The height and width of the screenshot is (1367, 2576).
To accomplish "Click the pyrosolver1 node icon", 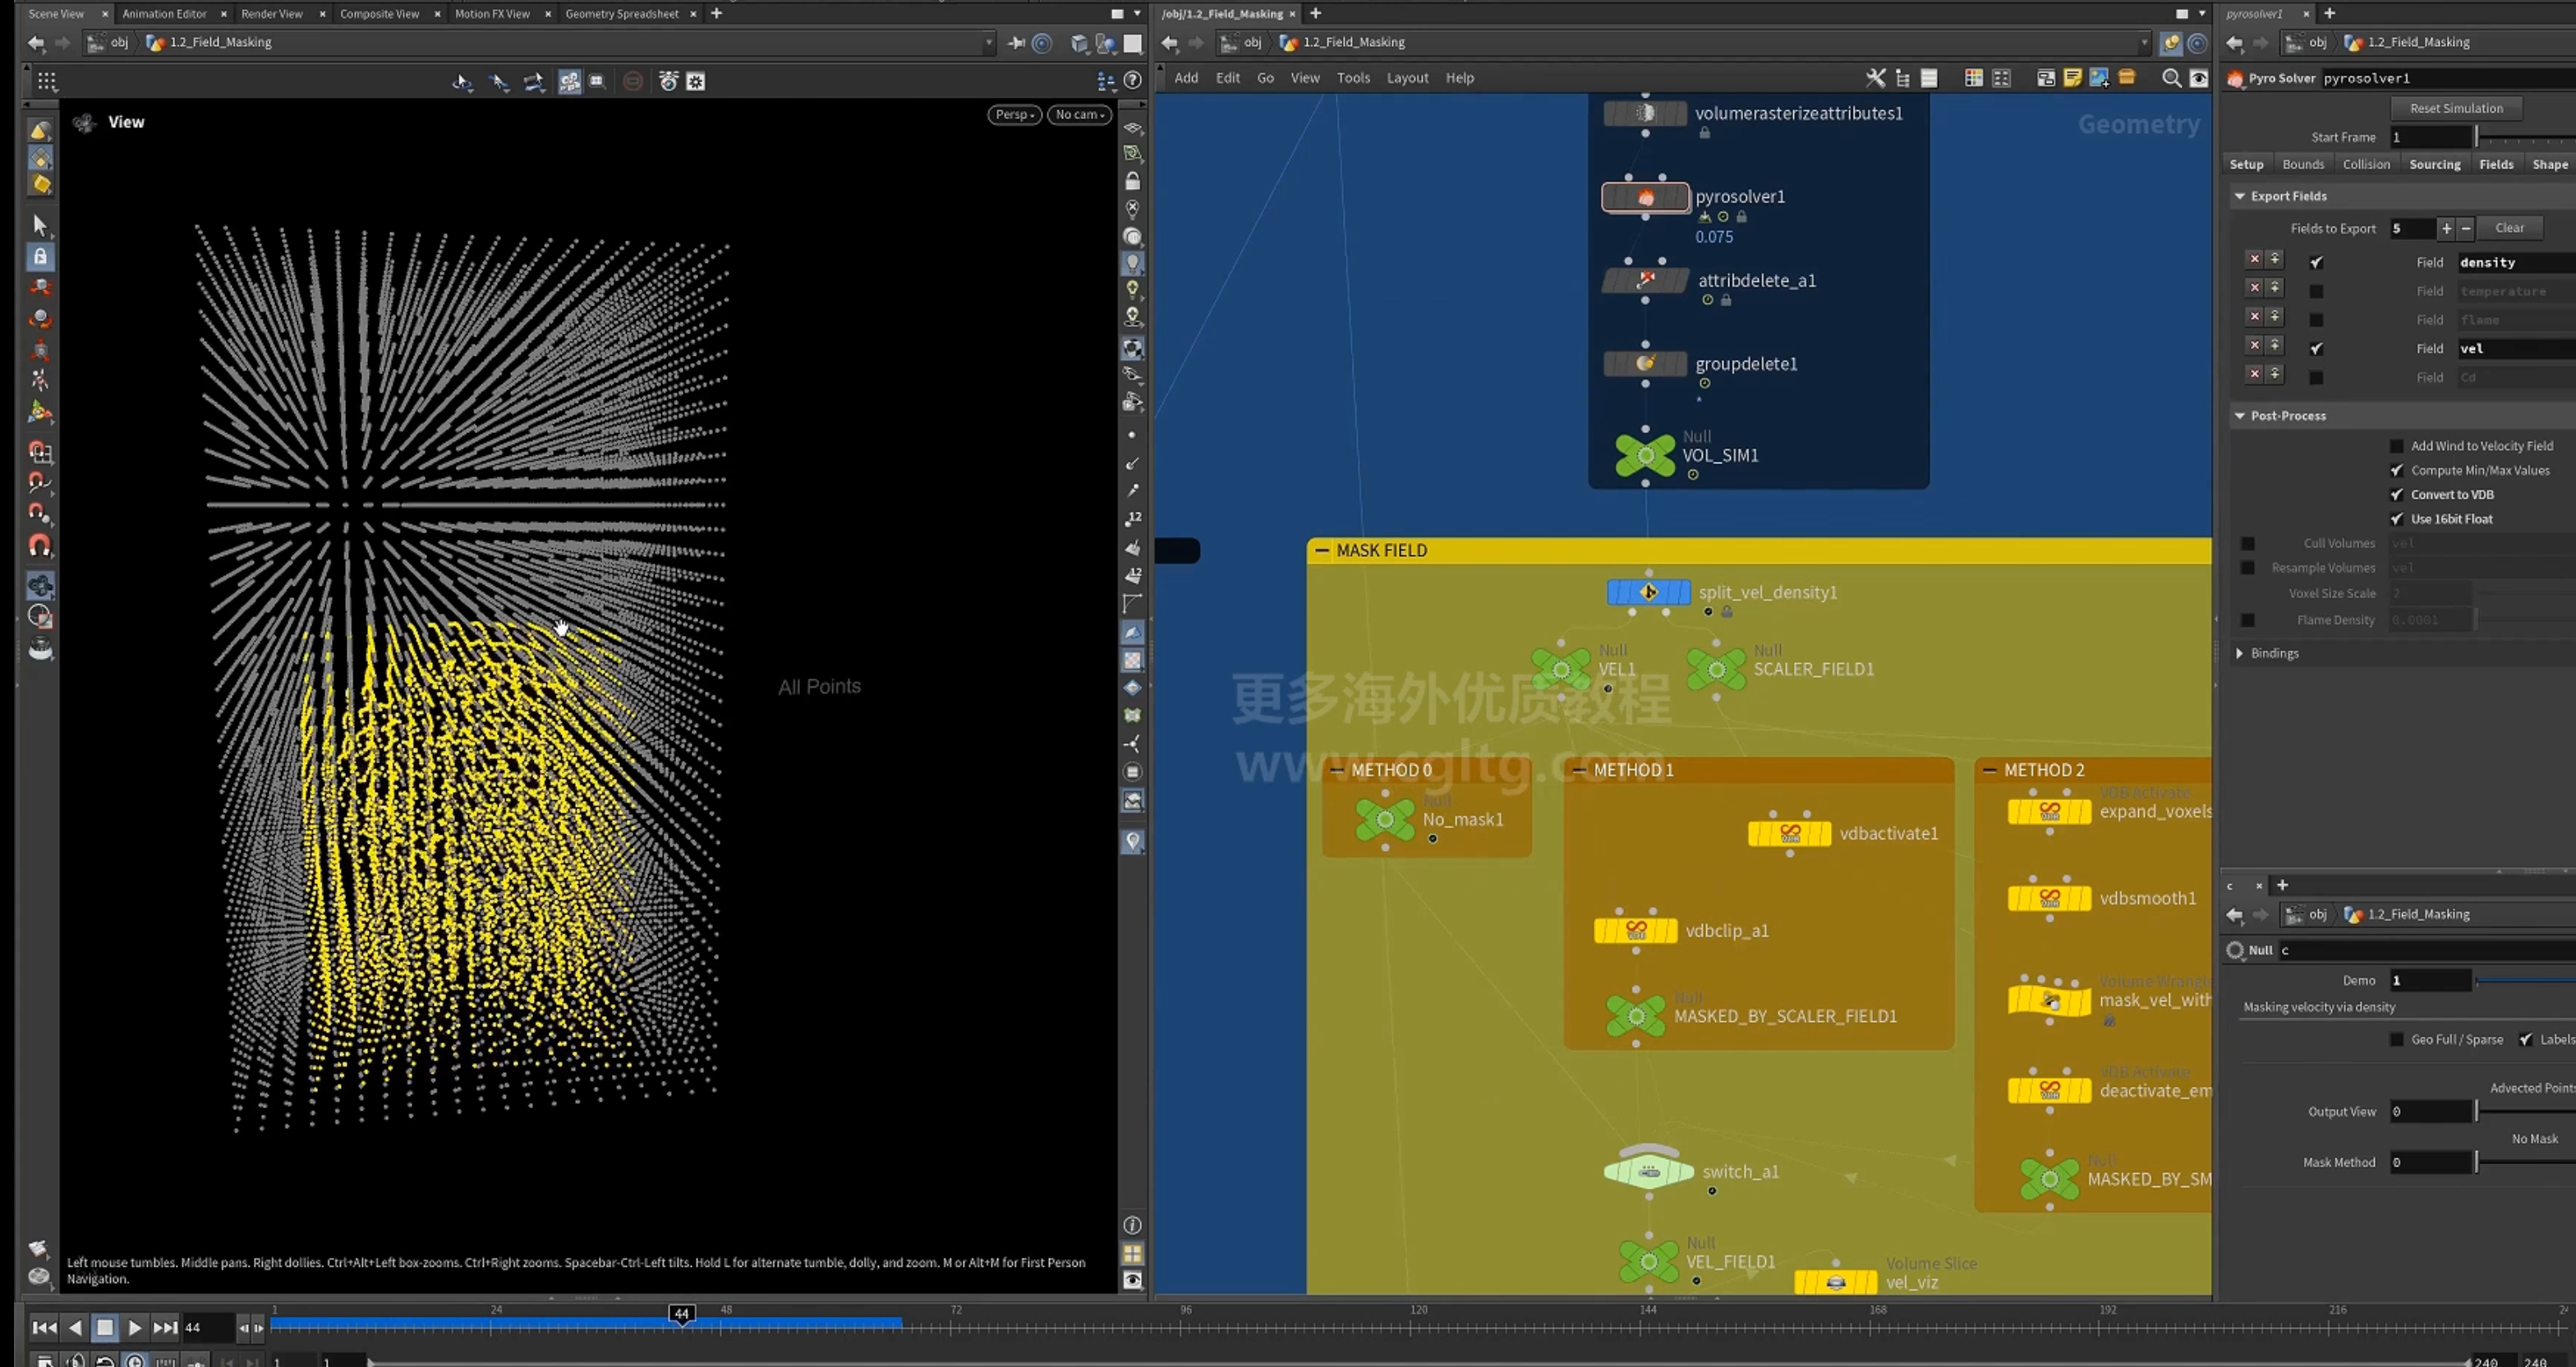I will (1645, 197).
